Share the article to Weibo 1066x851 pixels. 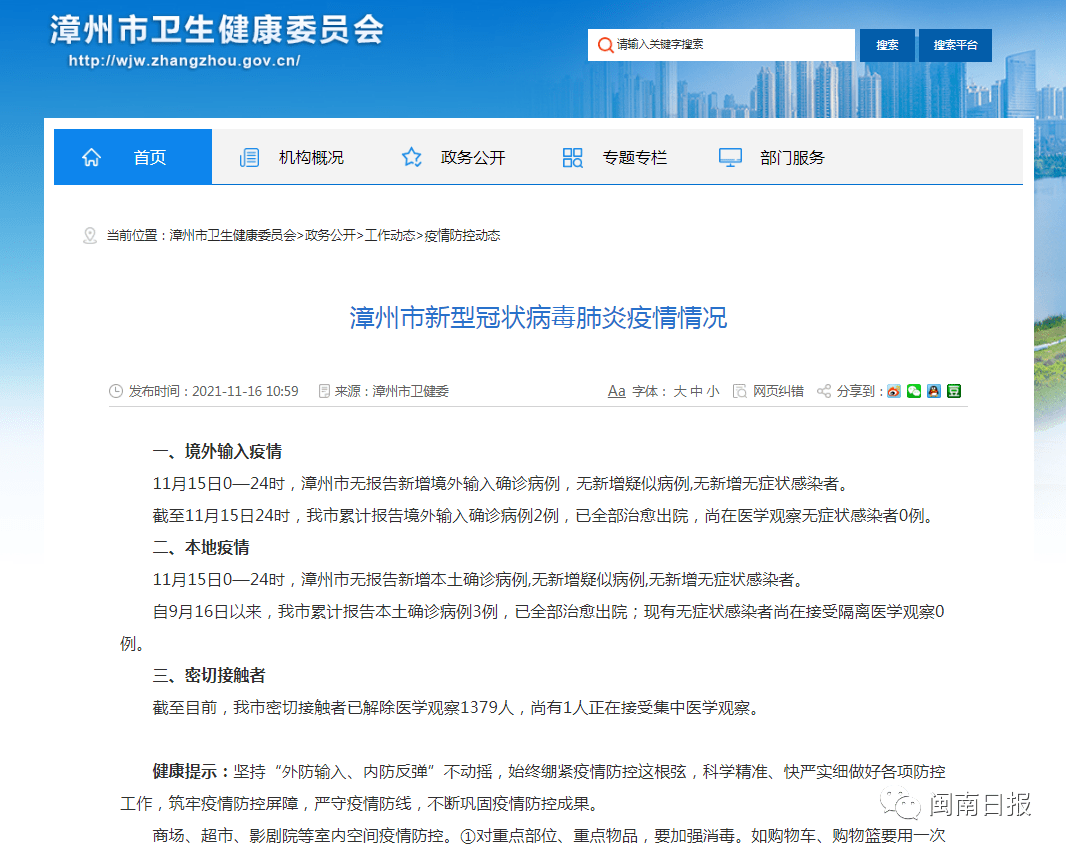pos(894,391)
